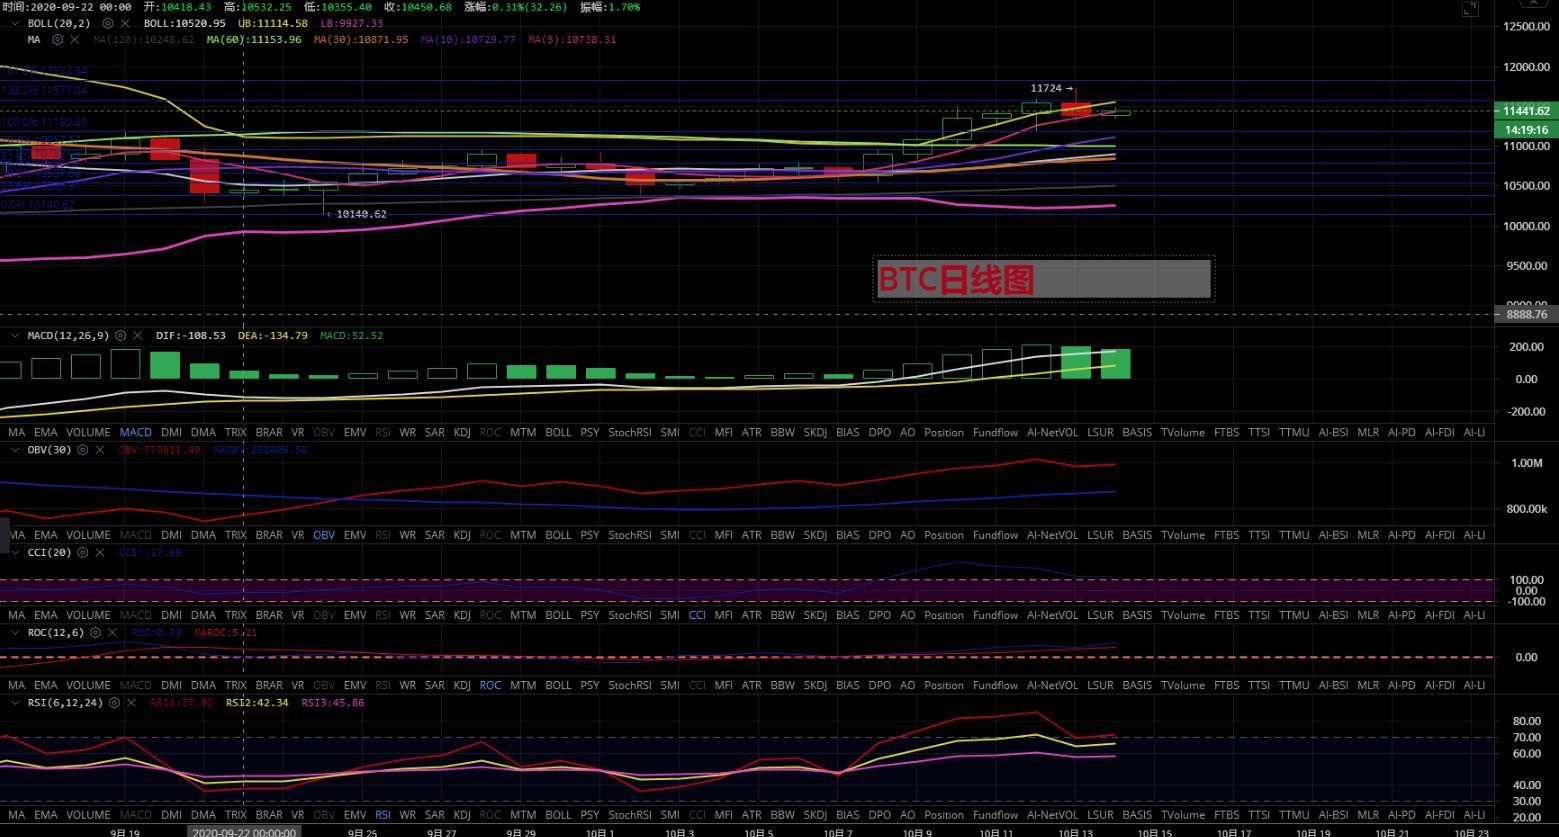Select StochRSI tab below the OBV panel

point(629,535)
